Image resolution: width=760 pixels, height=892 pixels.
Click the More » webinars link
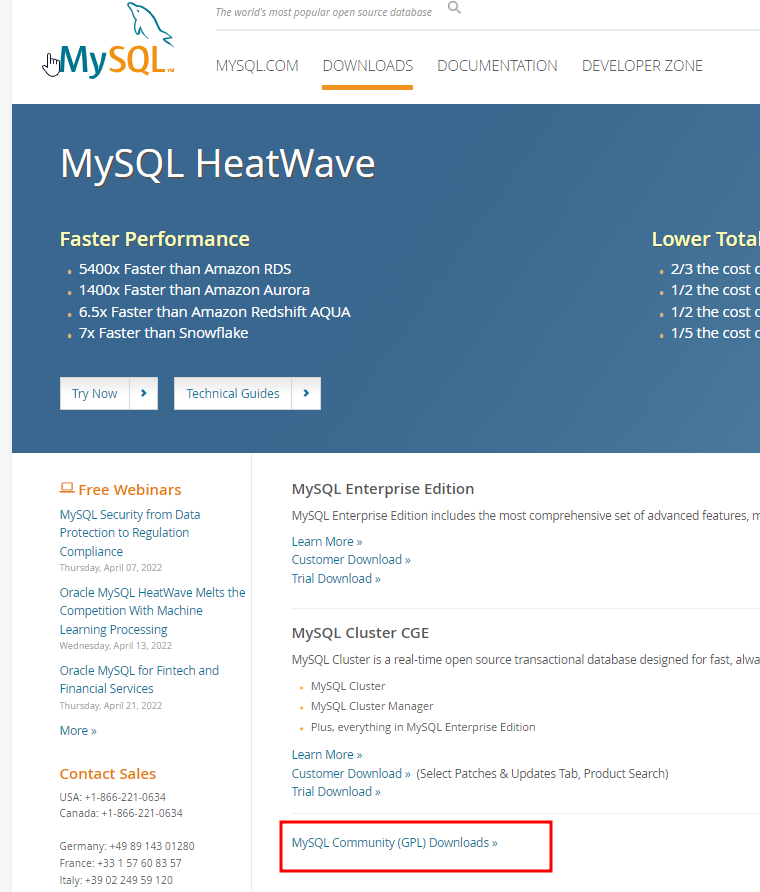(78, 730)
